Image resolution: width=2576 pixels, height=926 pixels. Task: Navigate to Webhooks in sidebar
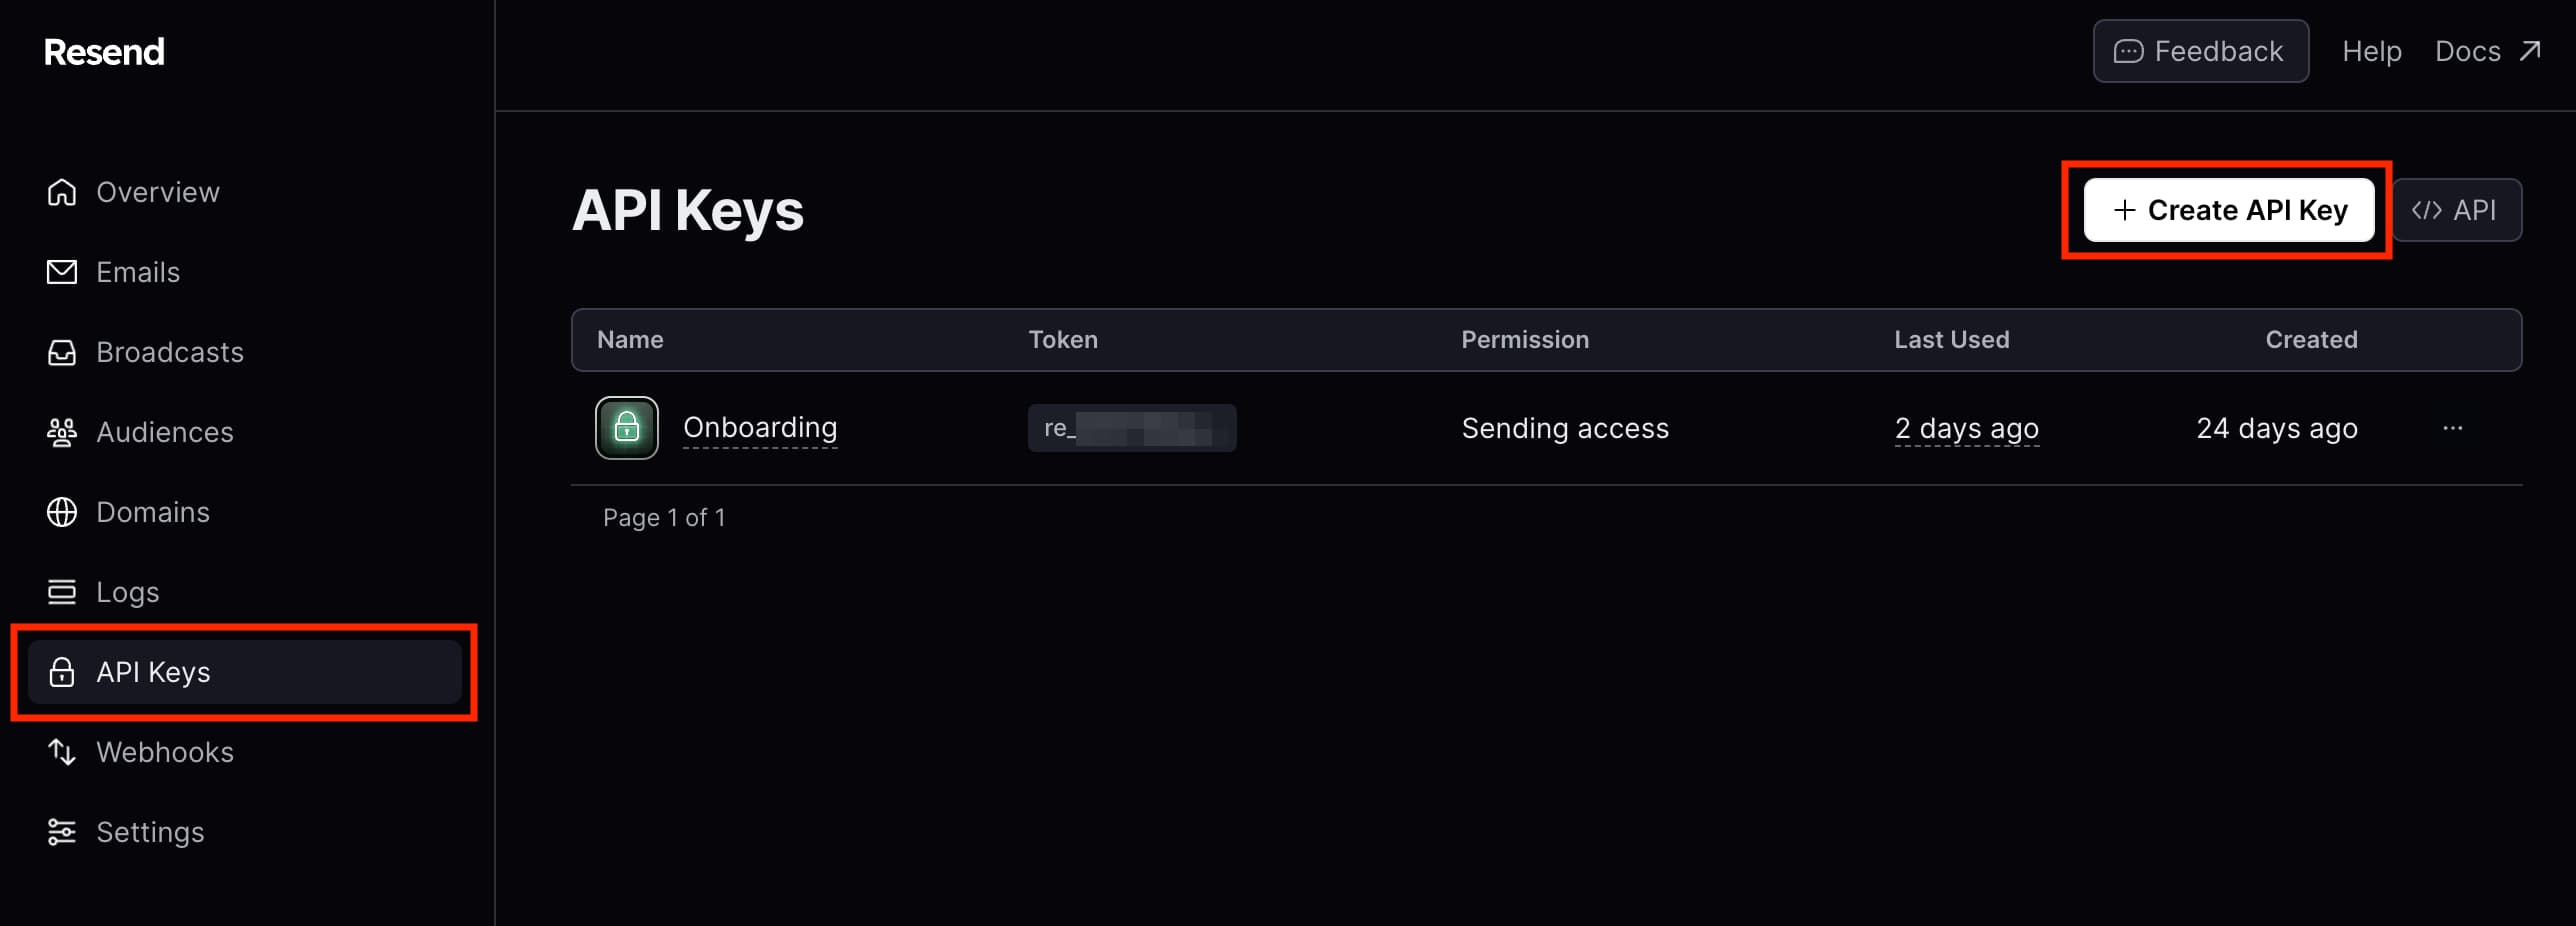point(165,752)
